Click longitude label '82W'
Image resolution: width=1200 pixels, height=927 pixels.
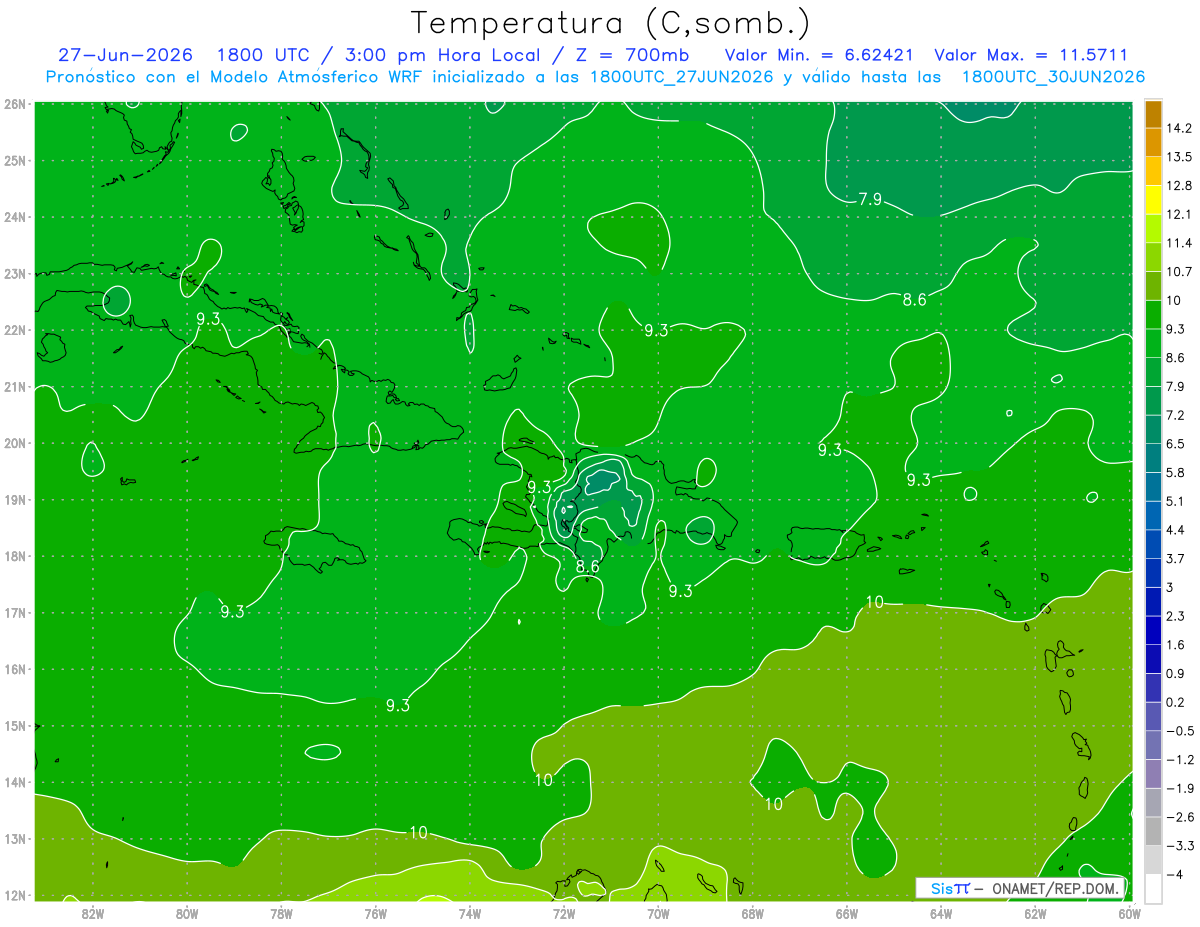[x=93, y=913]
